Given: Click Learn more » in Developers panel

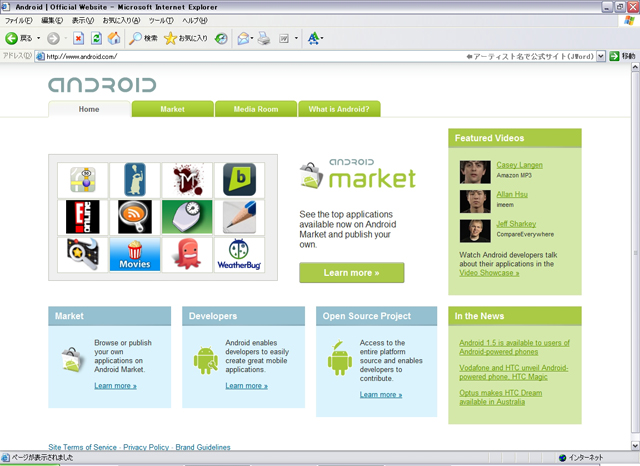Looking at the screenshot, I should (247, 386).
